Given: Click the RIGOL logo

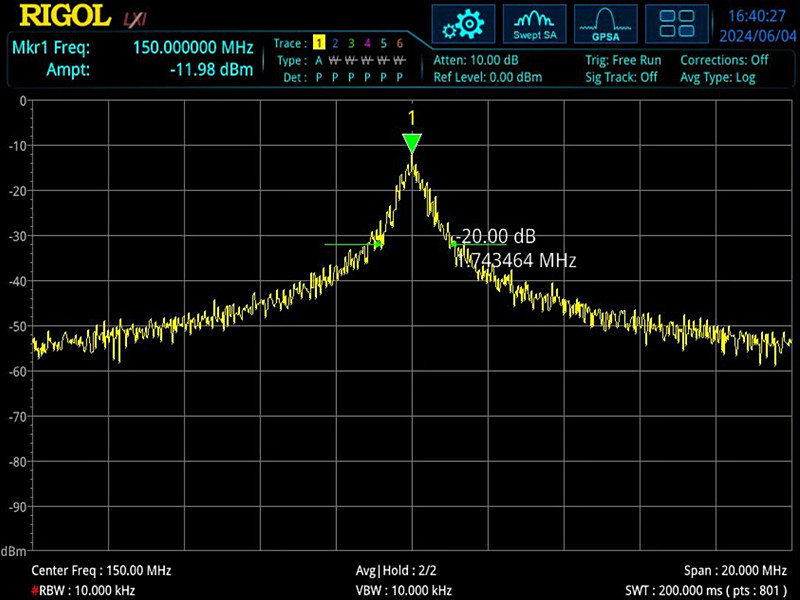Looking at the screenshot, I should [x=65, y=15].
